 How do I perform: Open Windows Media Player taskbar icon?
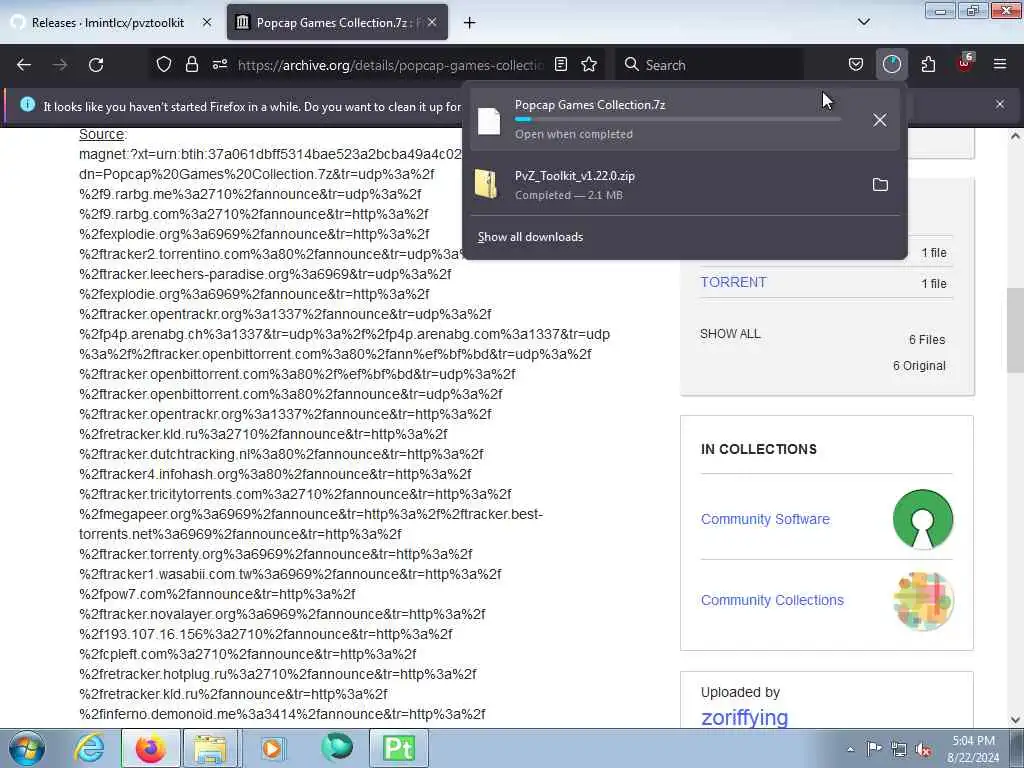[272, 748]
